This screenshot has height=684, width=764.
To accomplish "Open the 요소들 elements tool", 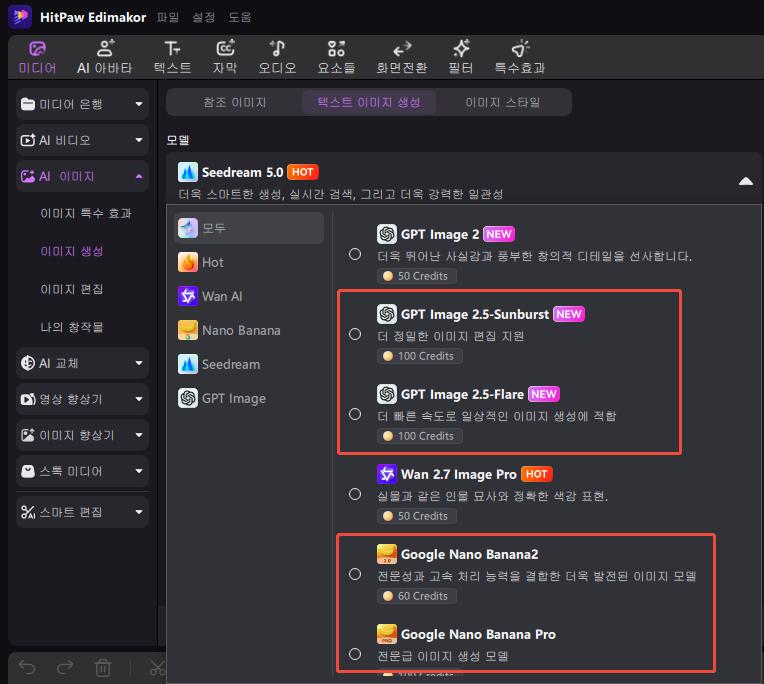I will coord(336,57).
